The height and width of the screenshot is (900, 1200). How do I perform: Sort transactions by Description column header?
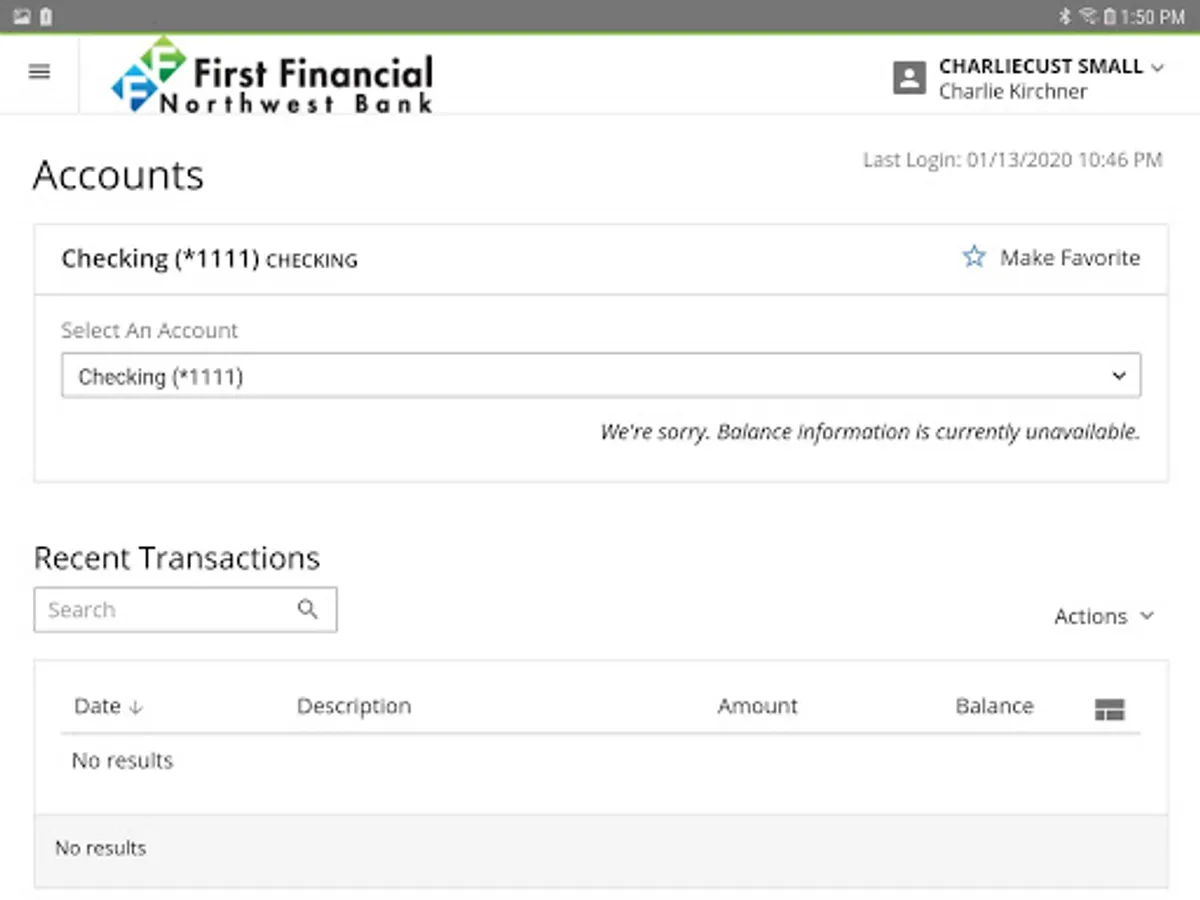(354, 706)
